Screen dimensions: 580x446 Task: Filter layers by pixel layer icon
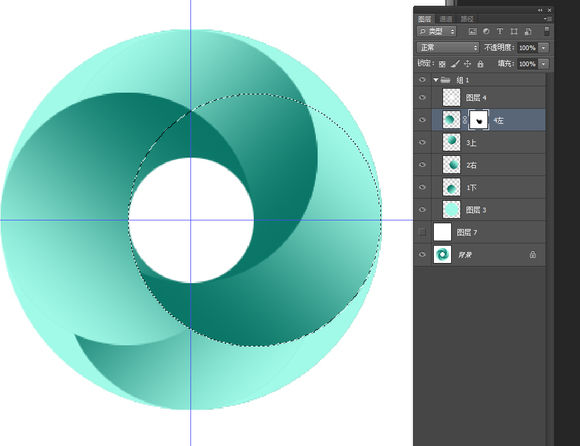472,31
